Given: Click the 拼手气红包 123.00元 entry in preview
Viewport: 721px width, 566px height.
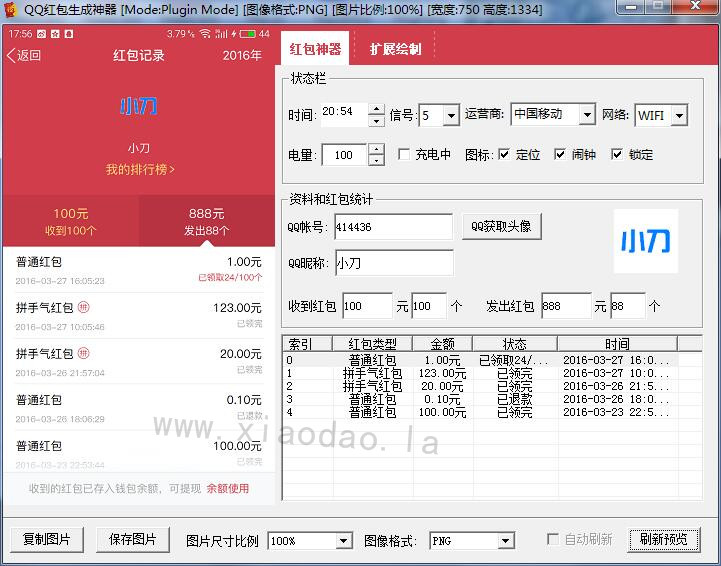Looking at the screenshot, I should click(139, 316).
